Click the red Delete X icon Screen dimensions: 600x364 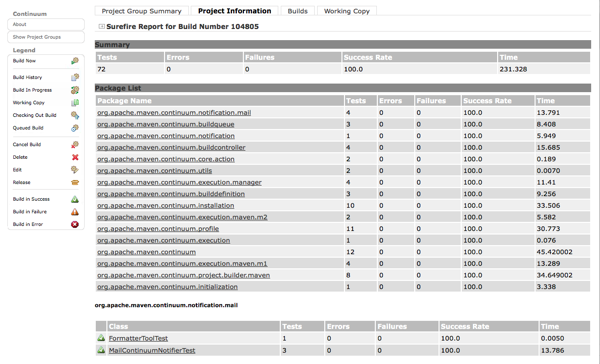[x=75, y=157]
